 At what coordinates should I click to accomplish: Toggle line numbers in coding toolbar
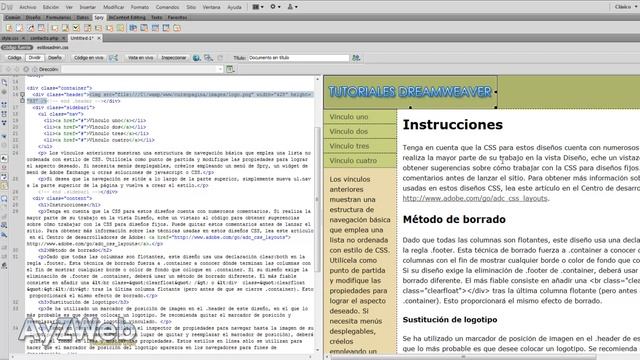click(4, 158)
